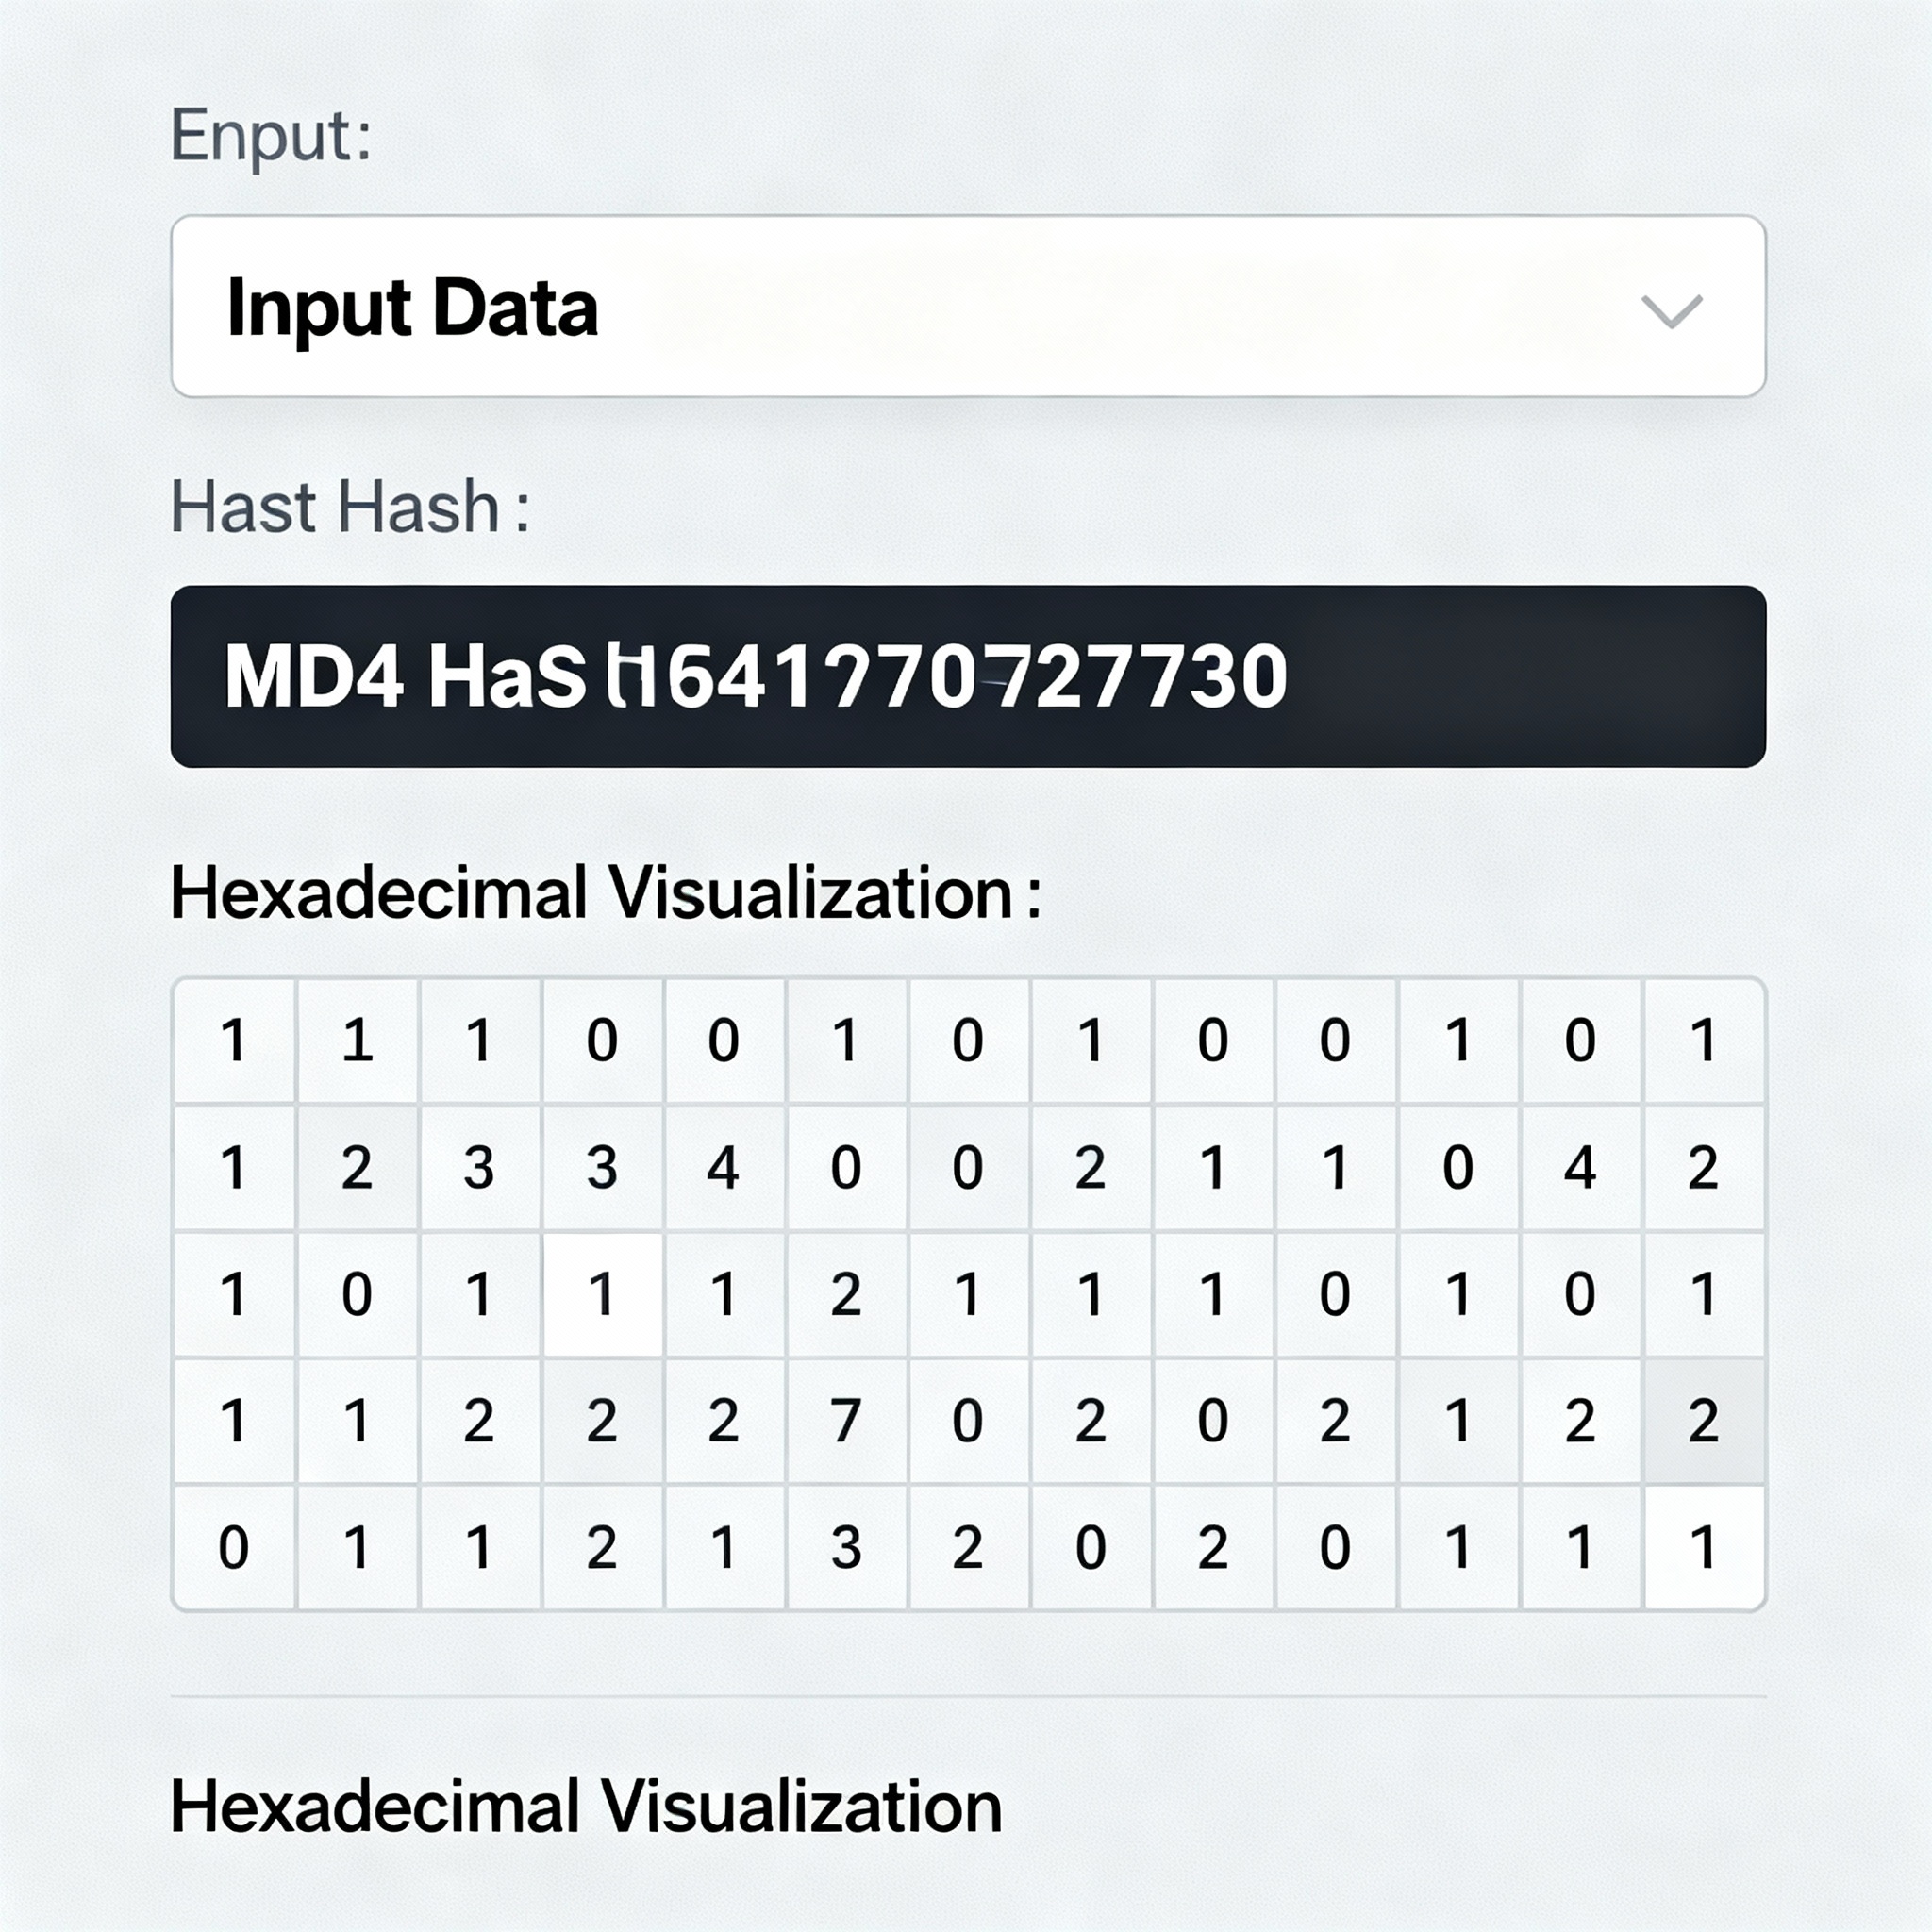1932x1932 pixels.
Task: Click the last cell in row two showing 2
Action: tap(1703, 1167)
